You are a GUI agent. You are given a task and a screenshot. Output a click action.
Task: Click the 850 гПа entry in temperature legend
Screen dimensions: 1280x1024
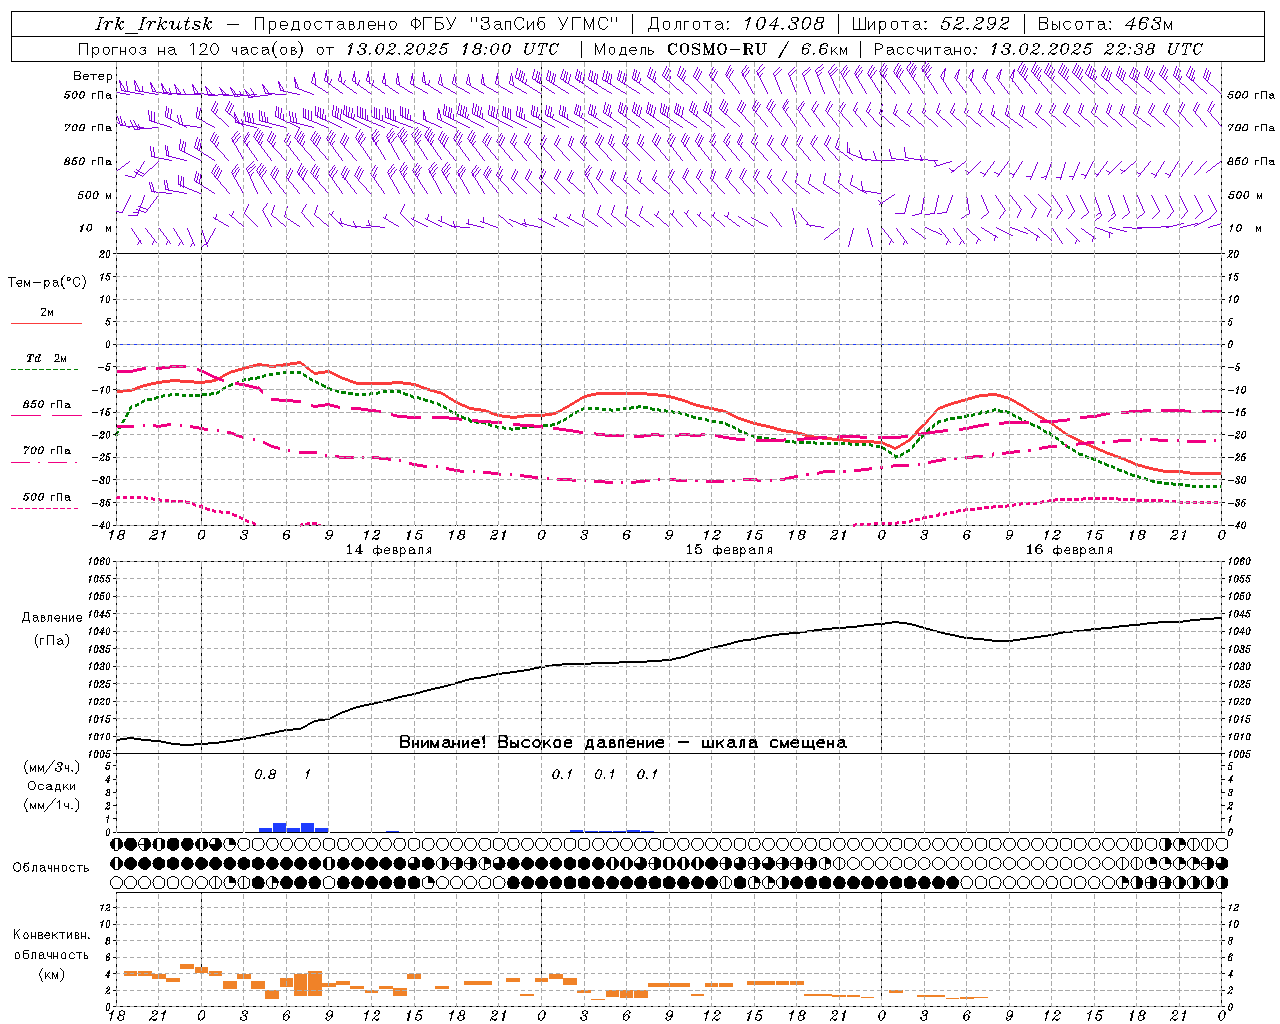(x=47, y=405)
